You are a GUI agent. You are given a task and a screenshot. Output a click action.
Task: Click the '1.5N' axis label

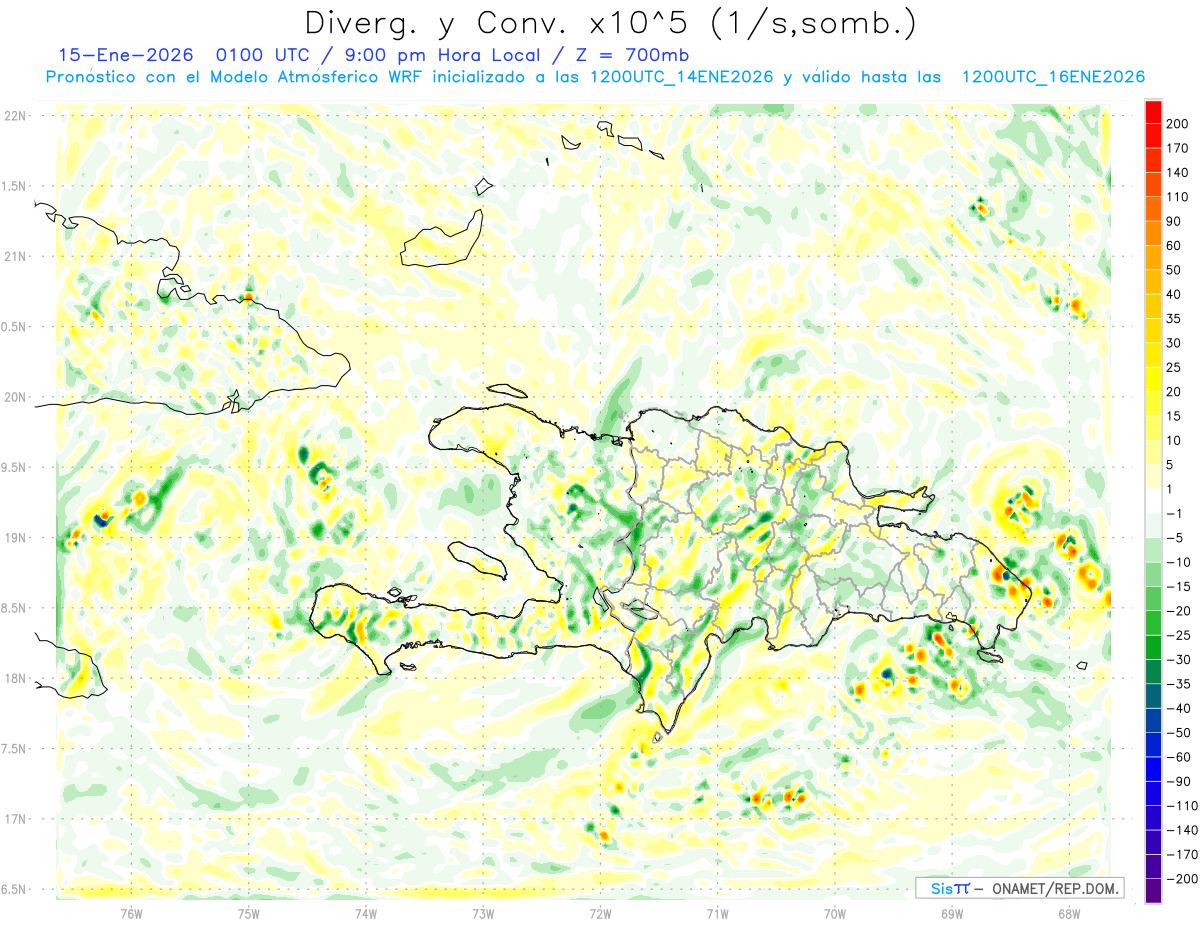(15, 186)
